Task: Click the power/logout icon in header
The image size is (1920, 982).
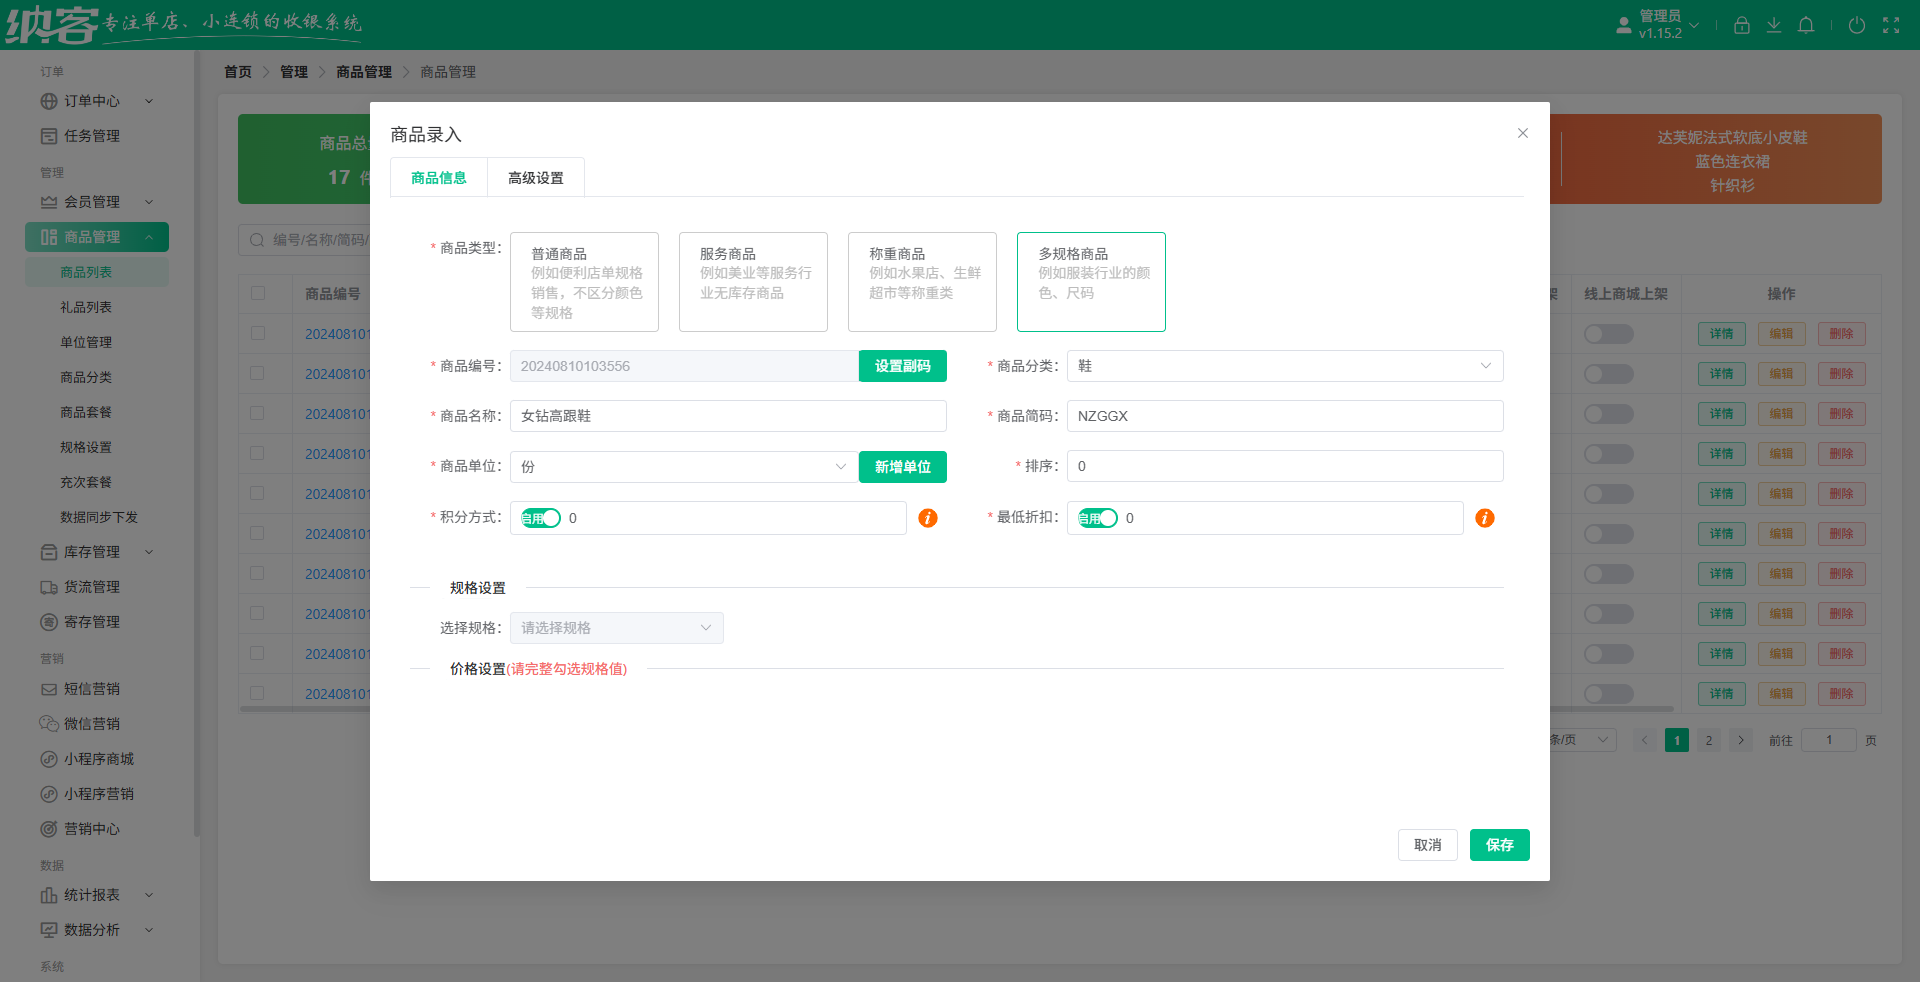Action: (1857, 25)
